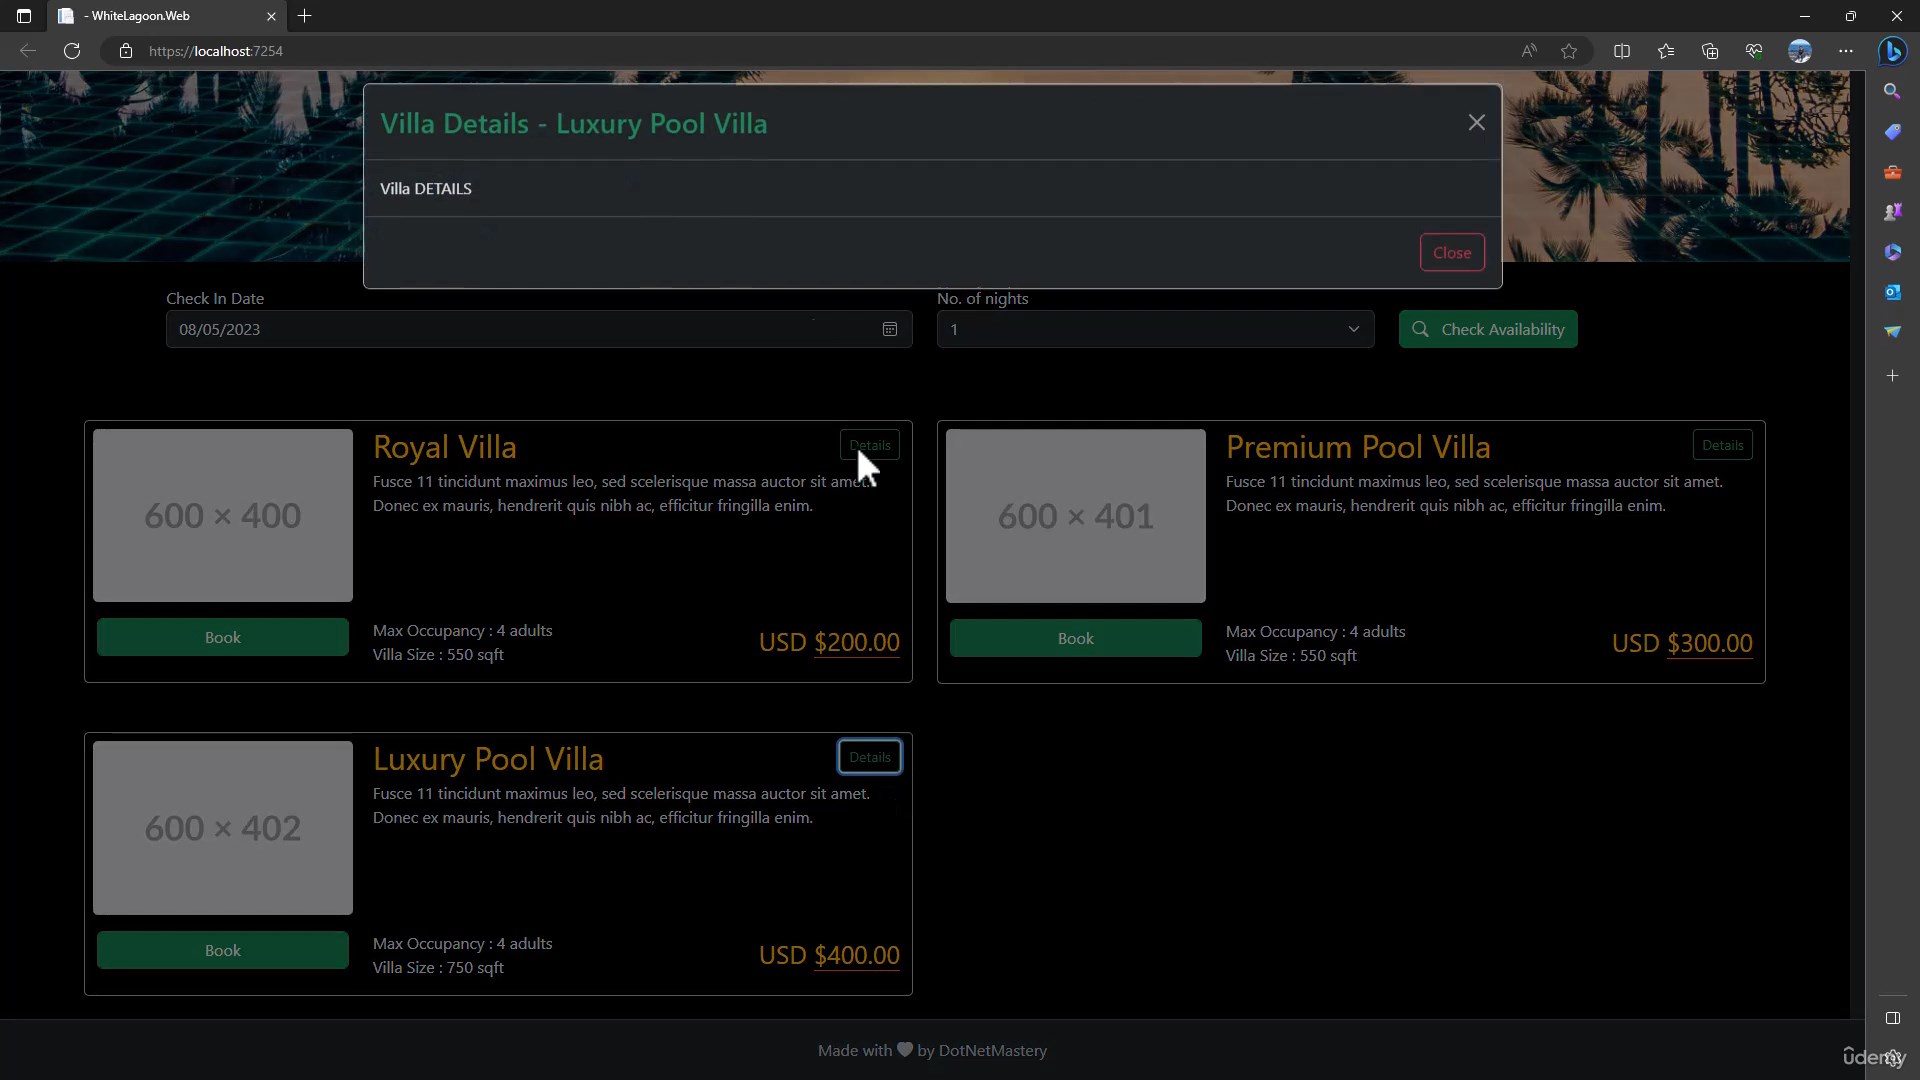The height and width of the screenshot is (1080, 1920).
Task: Open Details for Royal Villa
Action: 870,445
